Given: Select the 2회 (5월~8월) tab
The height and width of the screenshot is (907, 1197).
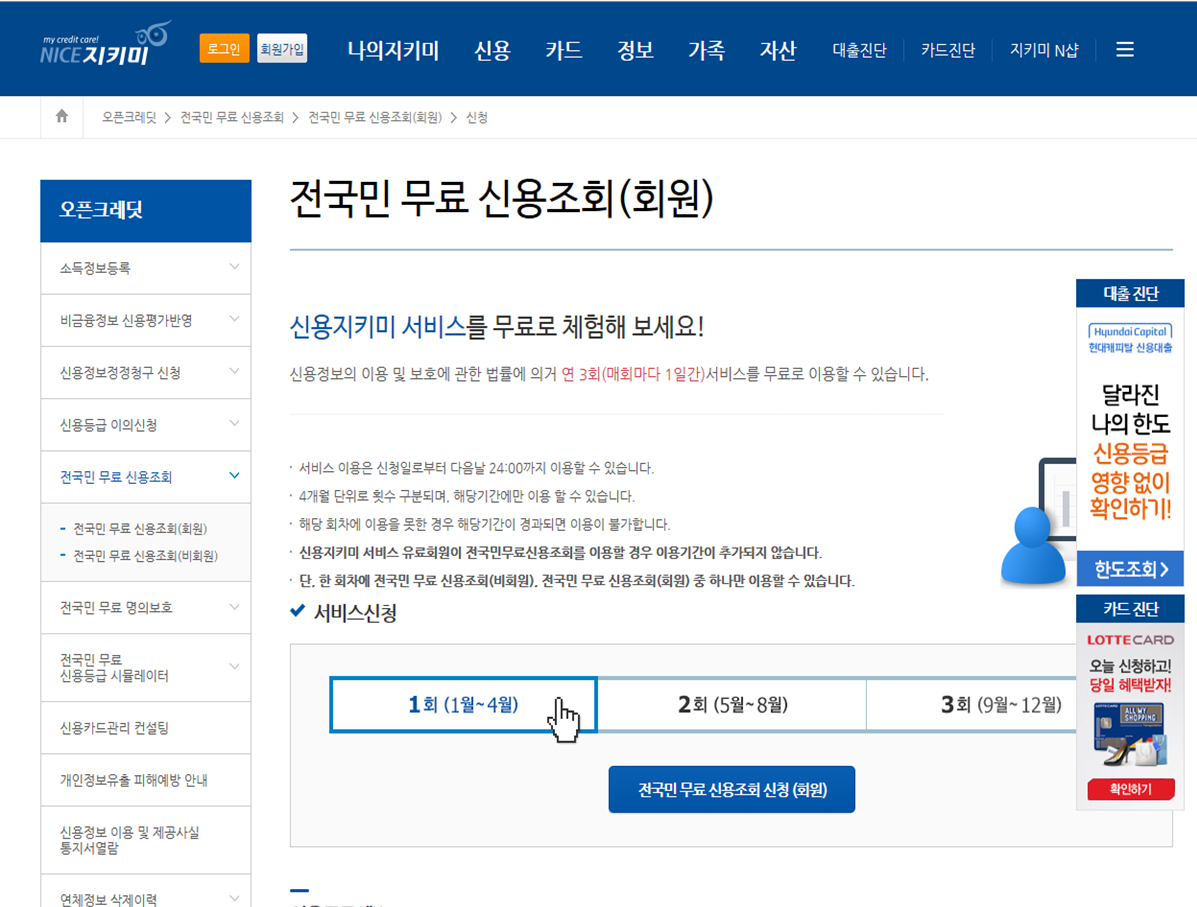Looking at the screenshot, I should 732,705.
